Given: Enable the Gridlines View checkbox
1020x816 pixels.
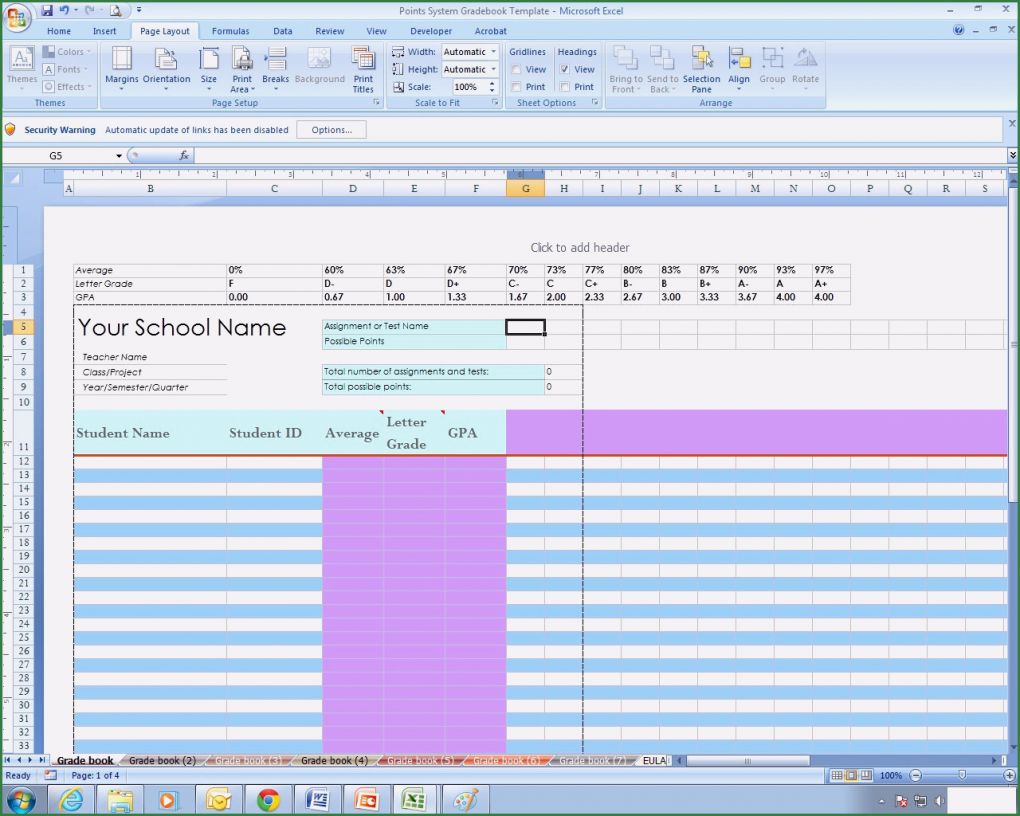Looking at the screenshot, I should [517, 70].
